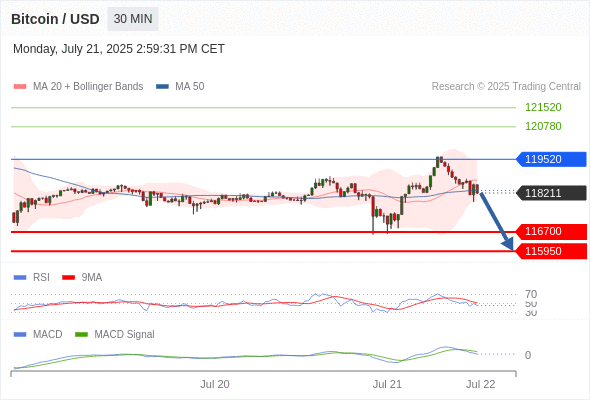Click the 30 MIN timeframe badge
Viewport: 590px width, 400px height.
[133, 19]
